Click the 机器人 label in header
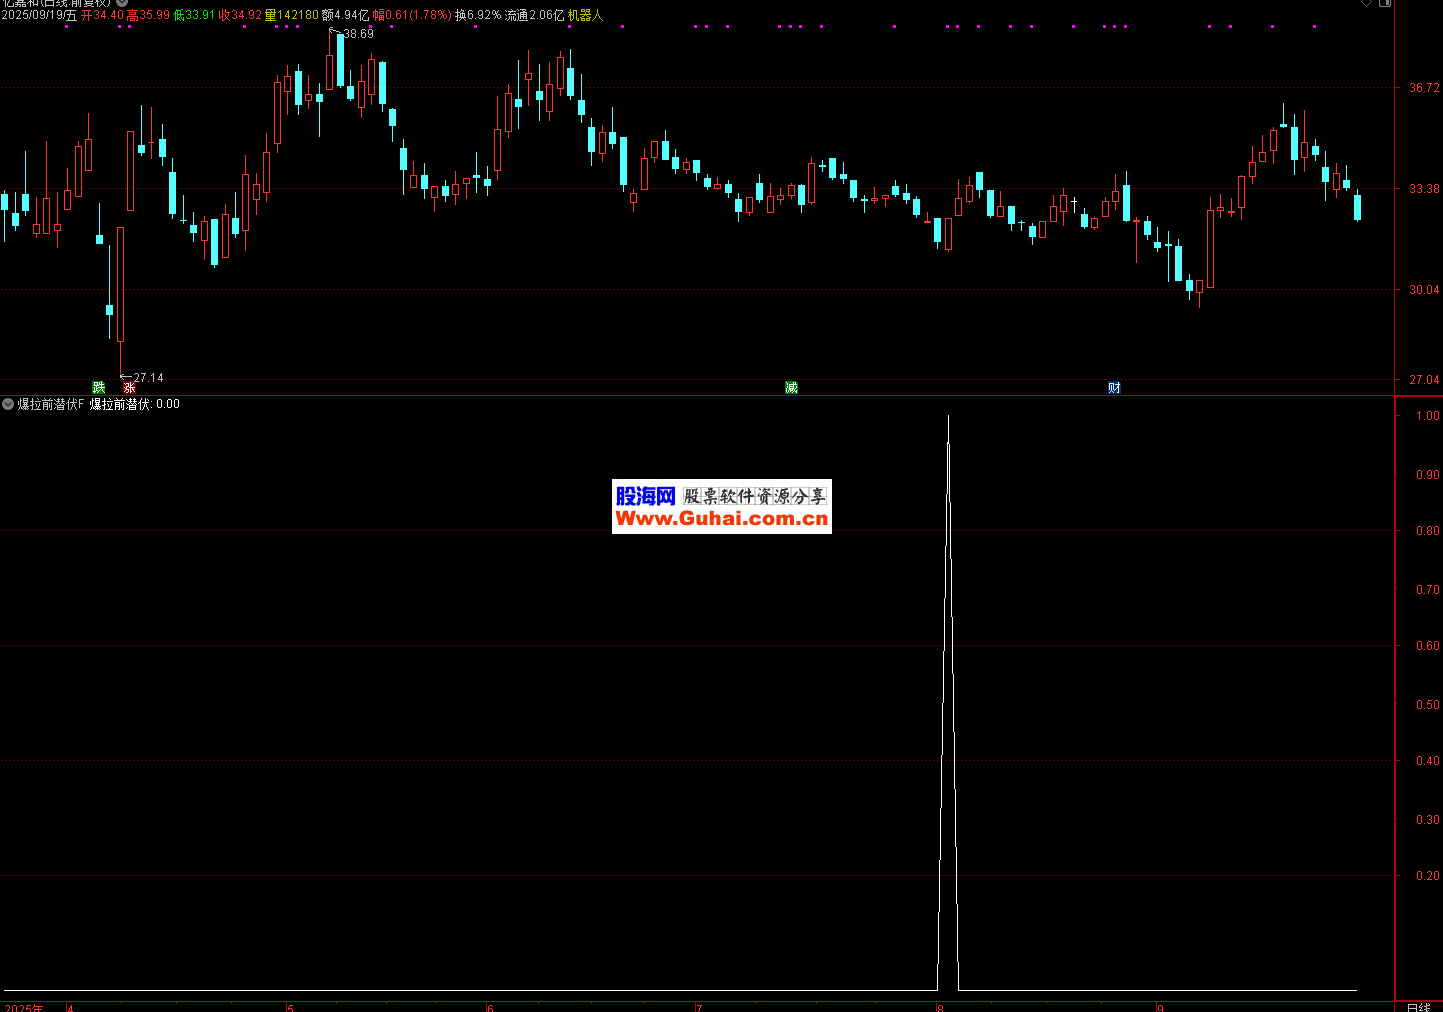 tap(585, 15)
